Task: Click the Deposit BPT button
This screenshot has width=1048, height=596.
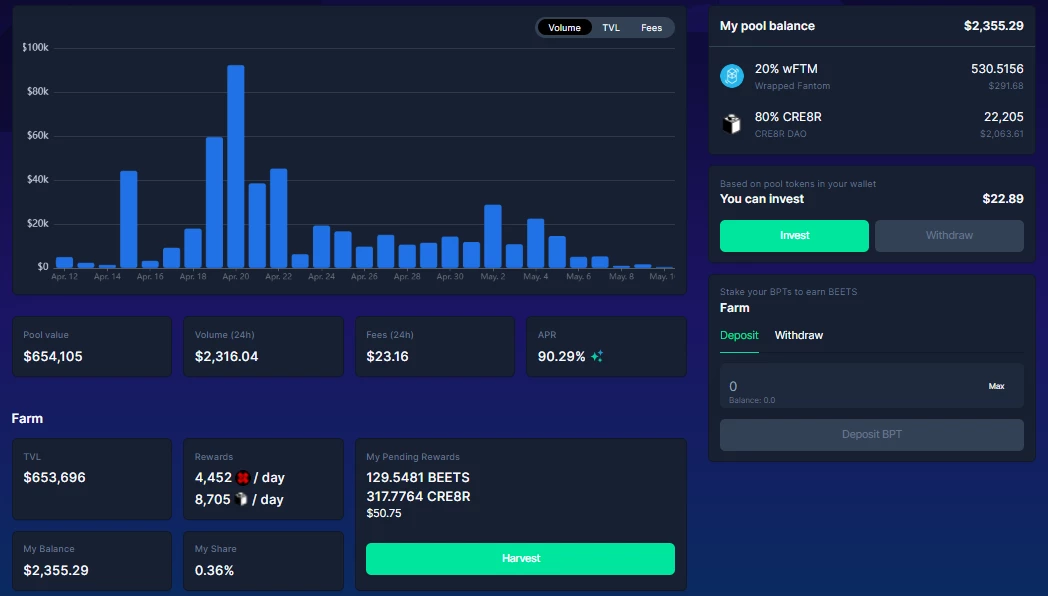Action: (872, 435)
